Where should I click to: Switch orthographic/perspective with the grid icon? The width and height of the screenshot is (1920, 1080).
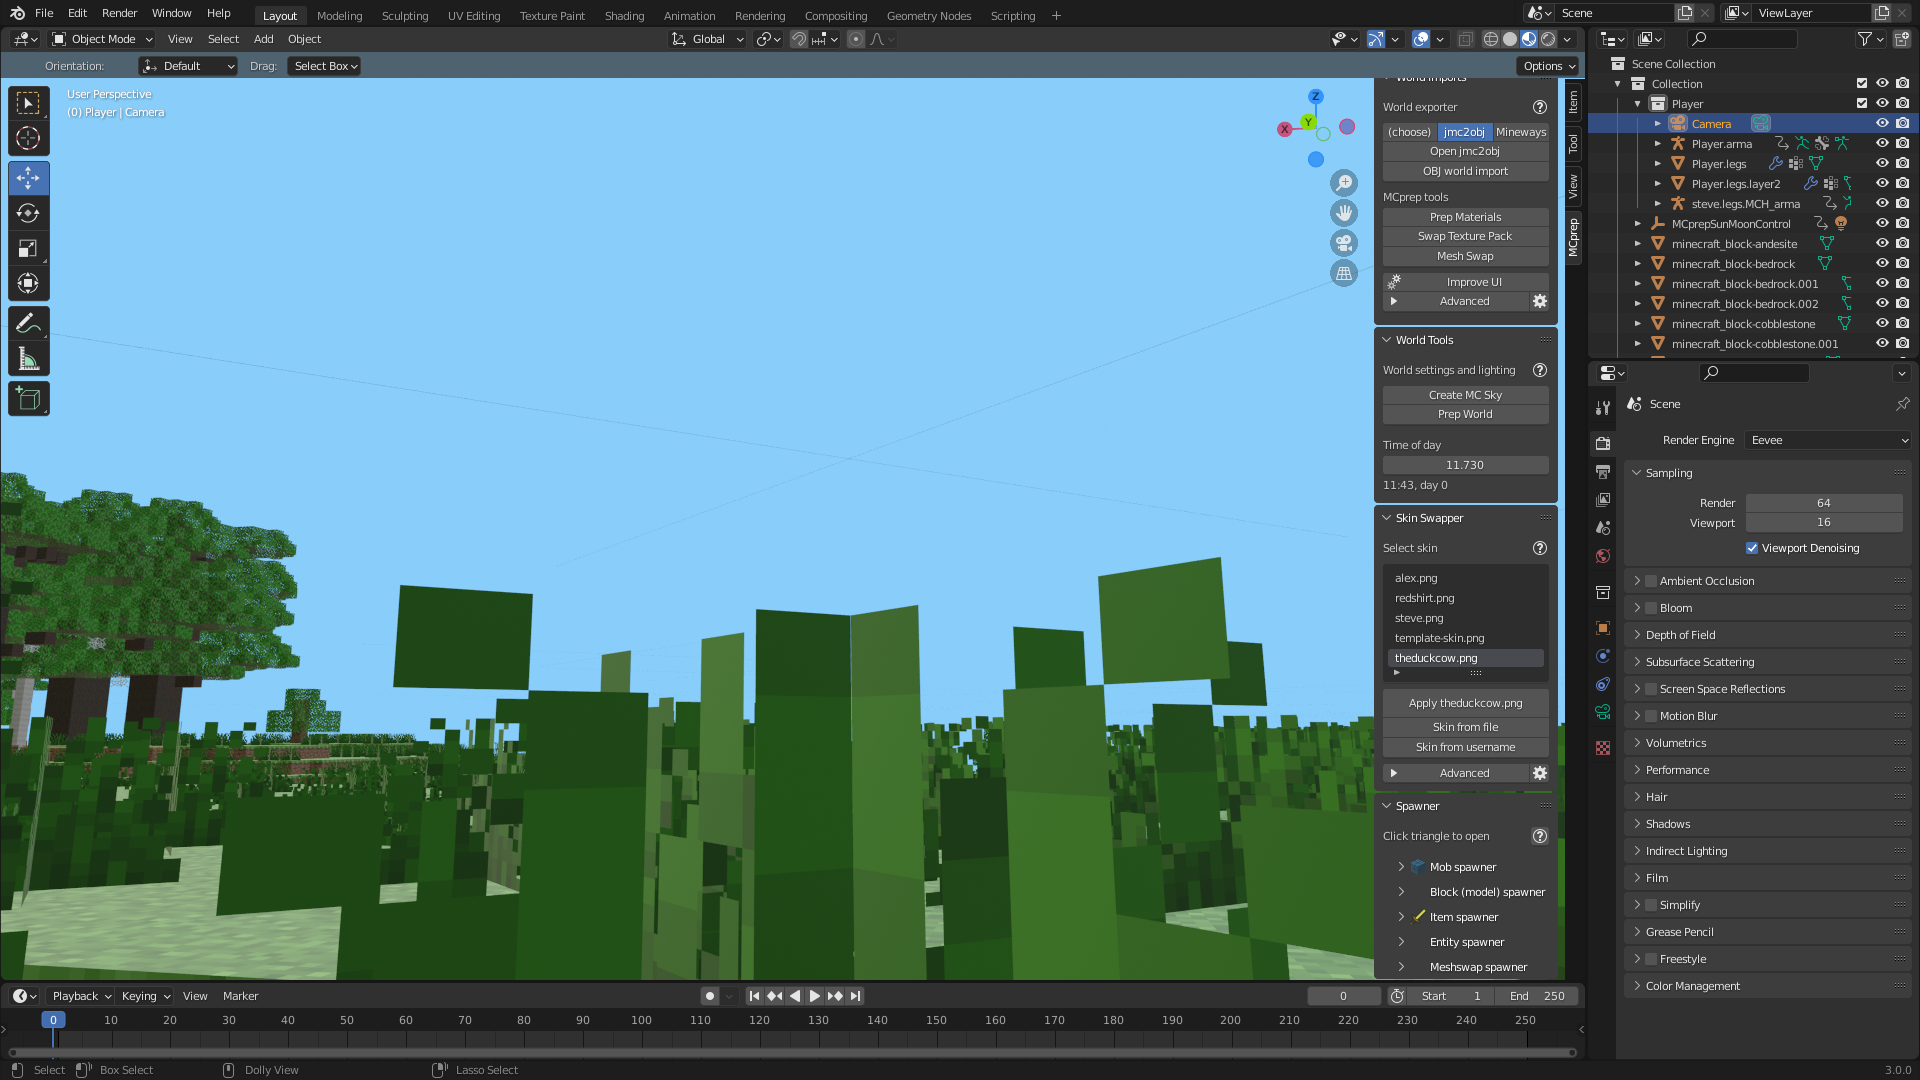coord(1344,273)
